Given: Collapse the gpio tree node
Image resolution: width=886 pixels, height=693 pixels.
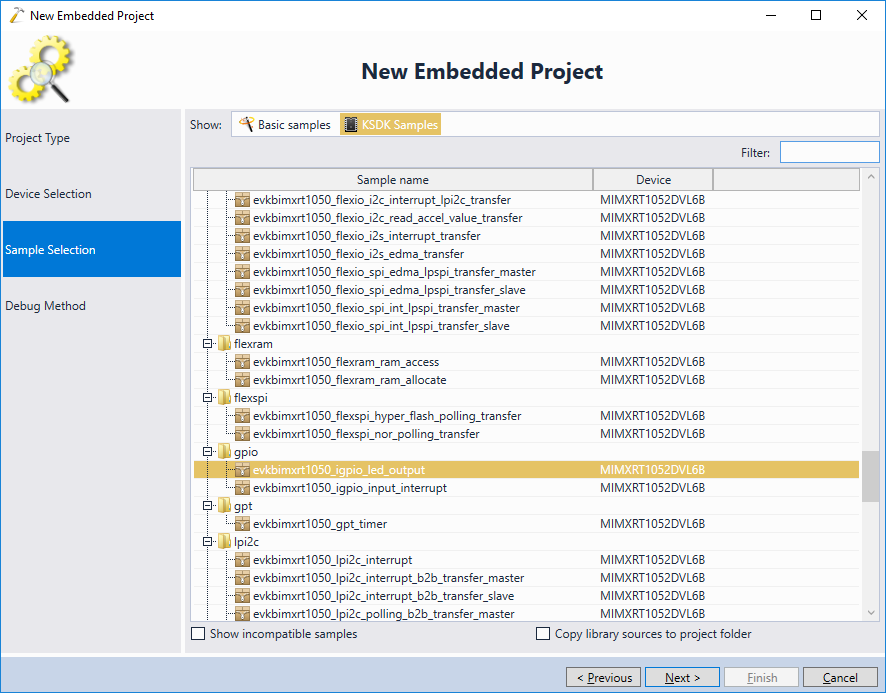Looking at the screenshot, I should tap(207, 452).
